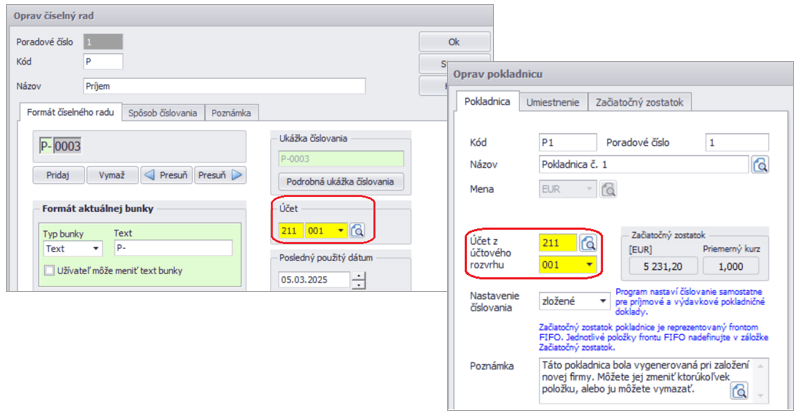The height and width of the screenshot is (415, 801).
Task: Click the Ok button
Action: click(x=453, y=42)
